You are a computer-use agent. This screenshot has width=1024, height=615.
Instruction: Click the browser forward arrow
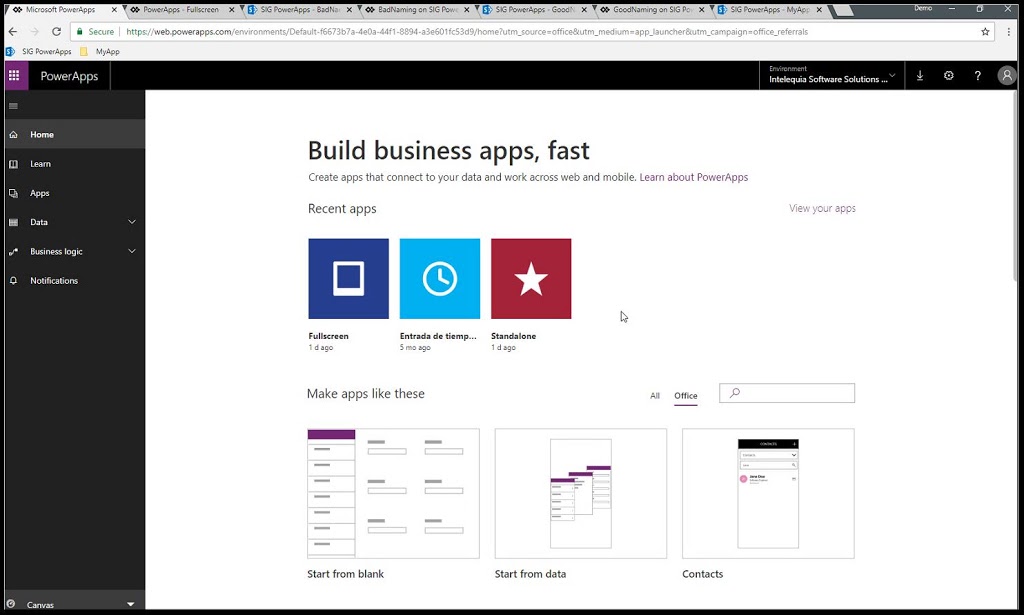pos(35,31)
